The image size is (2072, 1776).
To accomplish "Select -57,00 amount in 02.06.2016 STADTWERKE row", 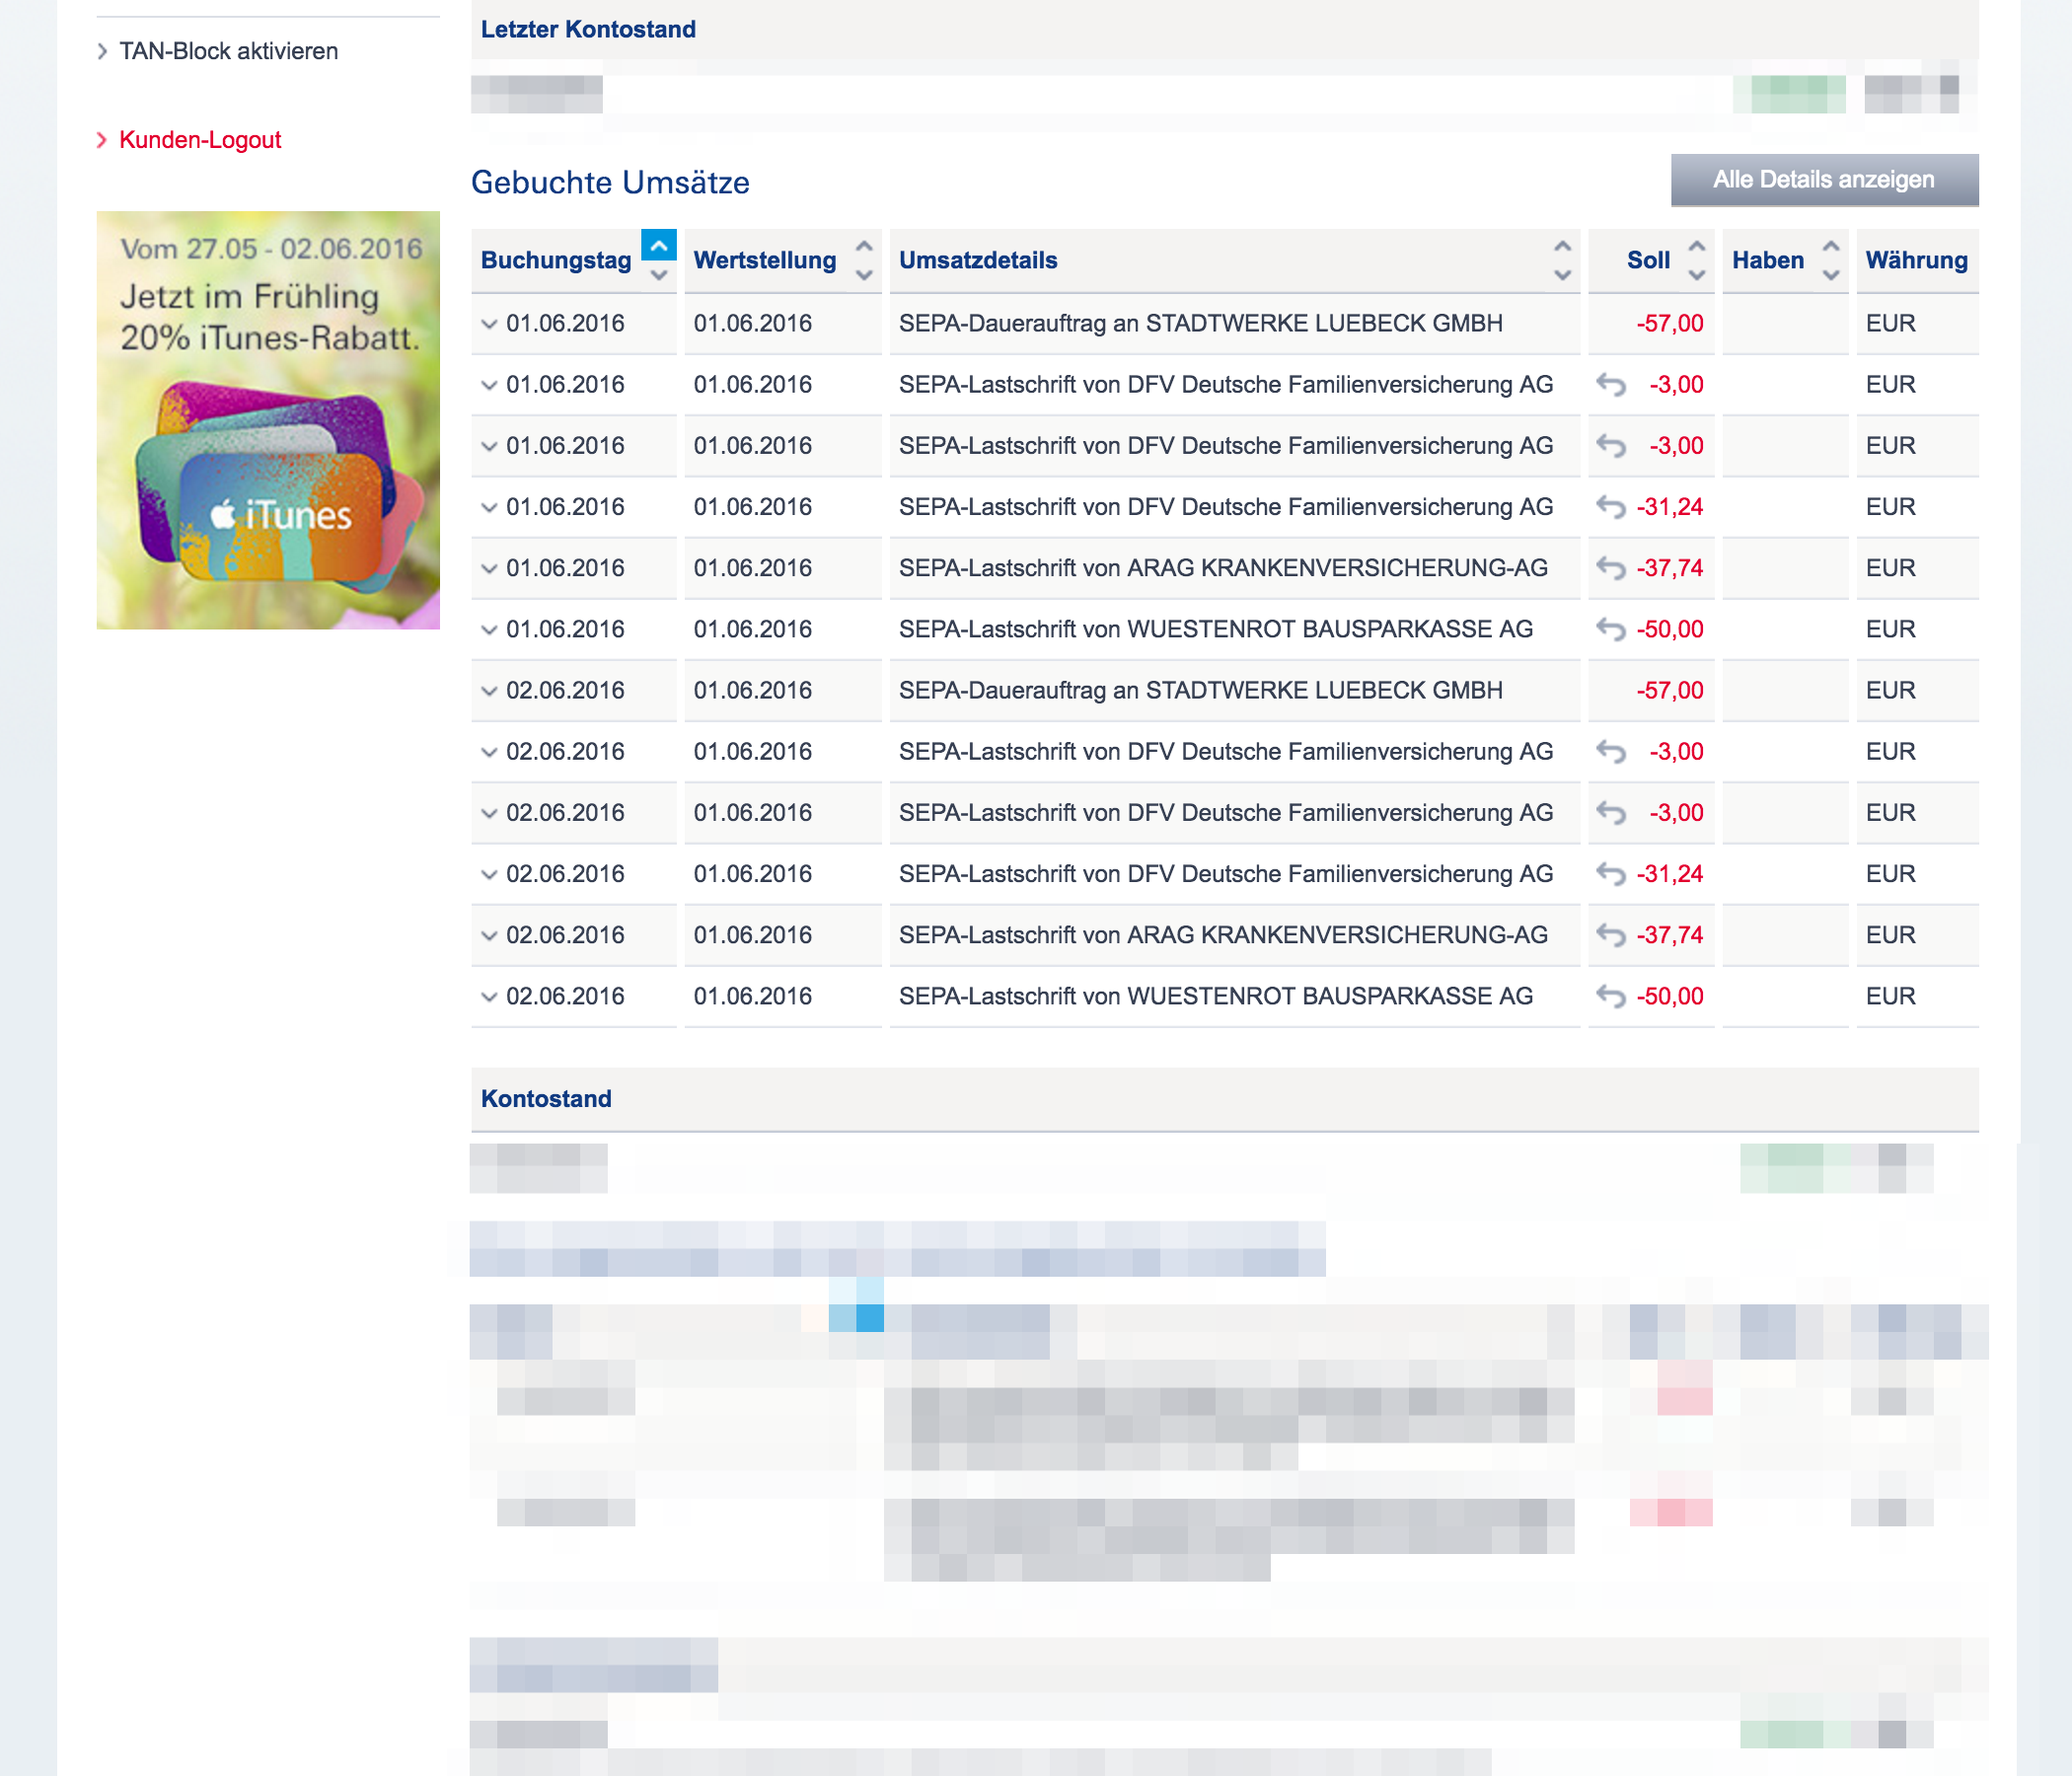I will click(1669, 691).
